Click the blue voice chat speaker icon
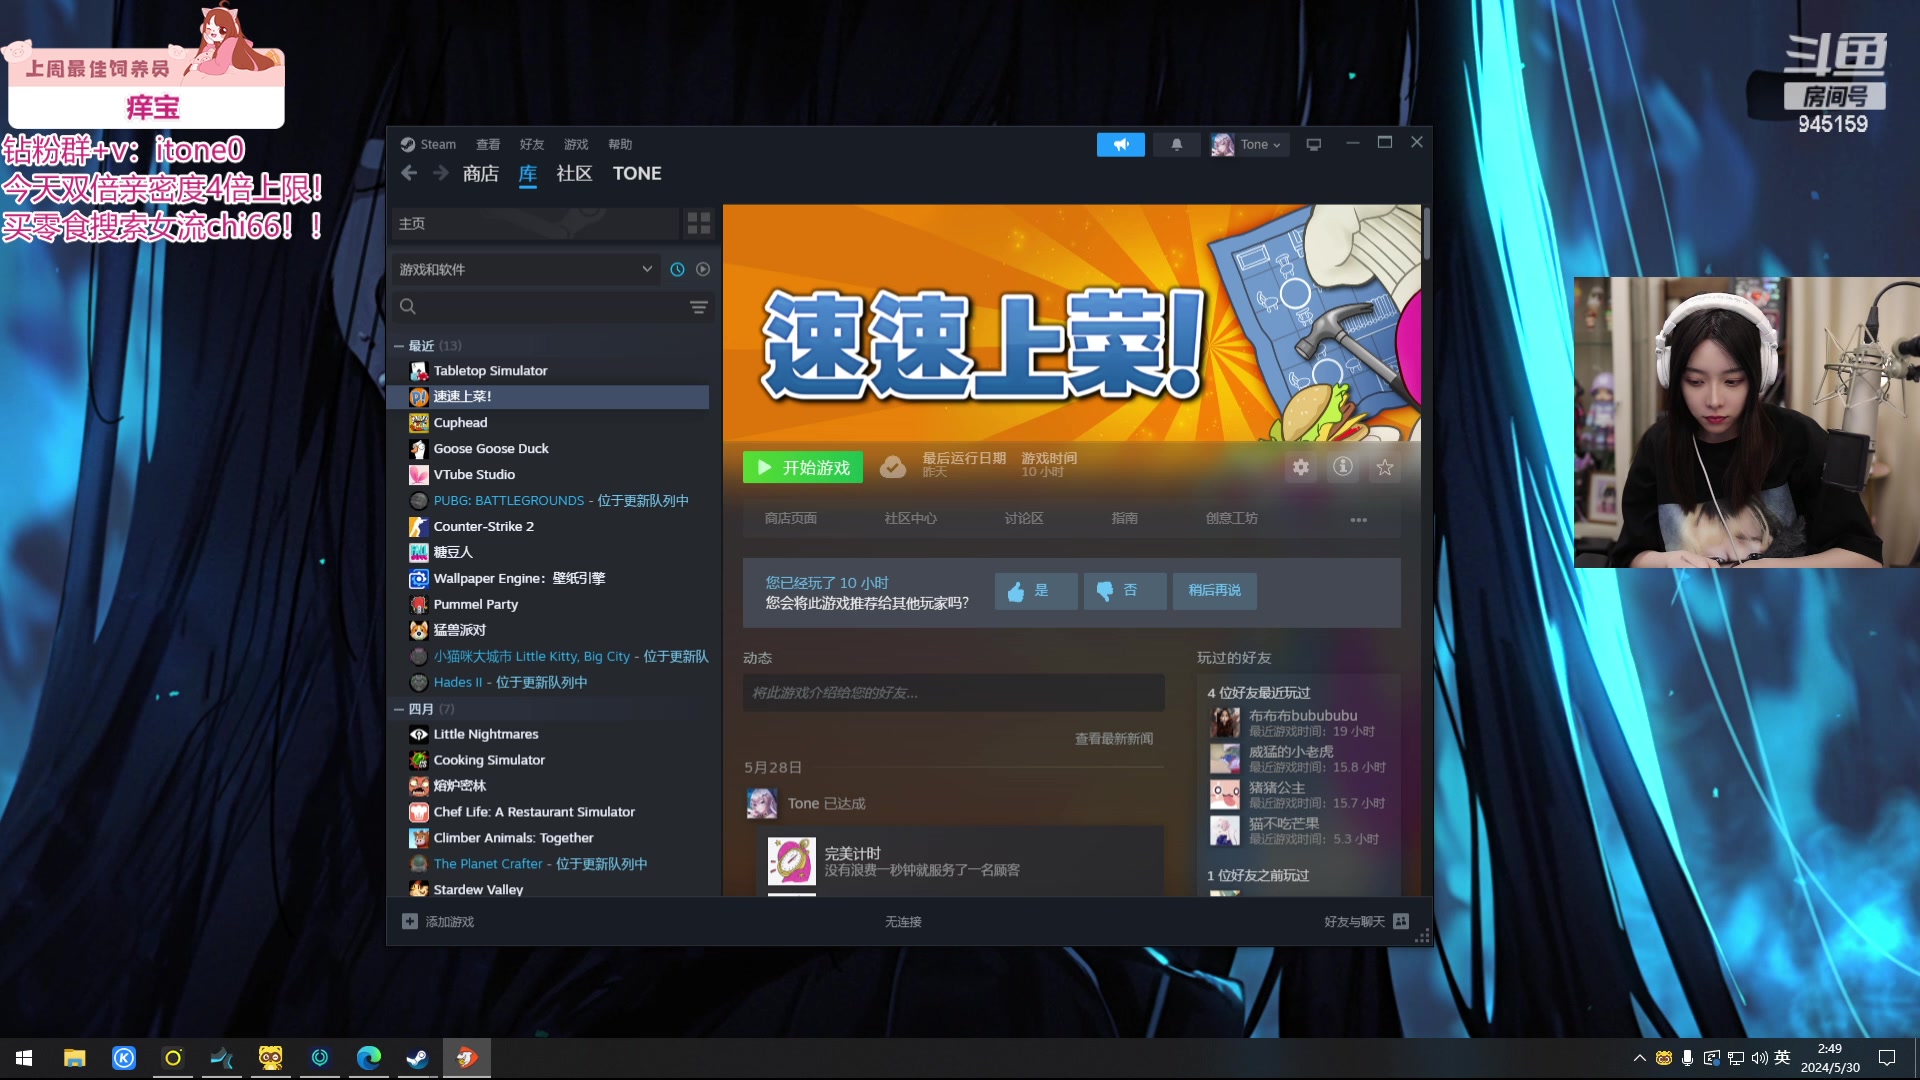Viewport: 1920px width, 1080px height. point(1120,144)
